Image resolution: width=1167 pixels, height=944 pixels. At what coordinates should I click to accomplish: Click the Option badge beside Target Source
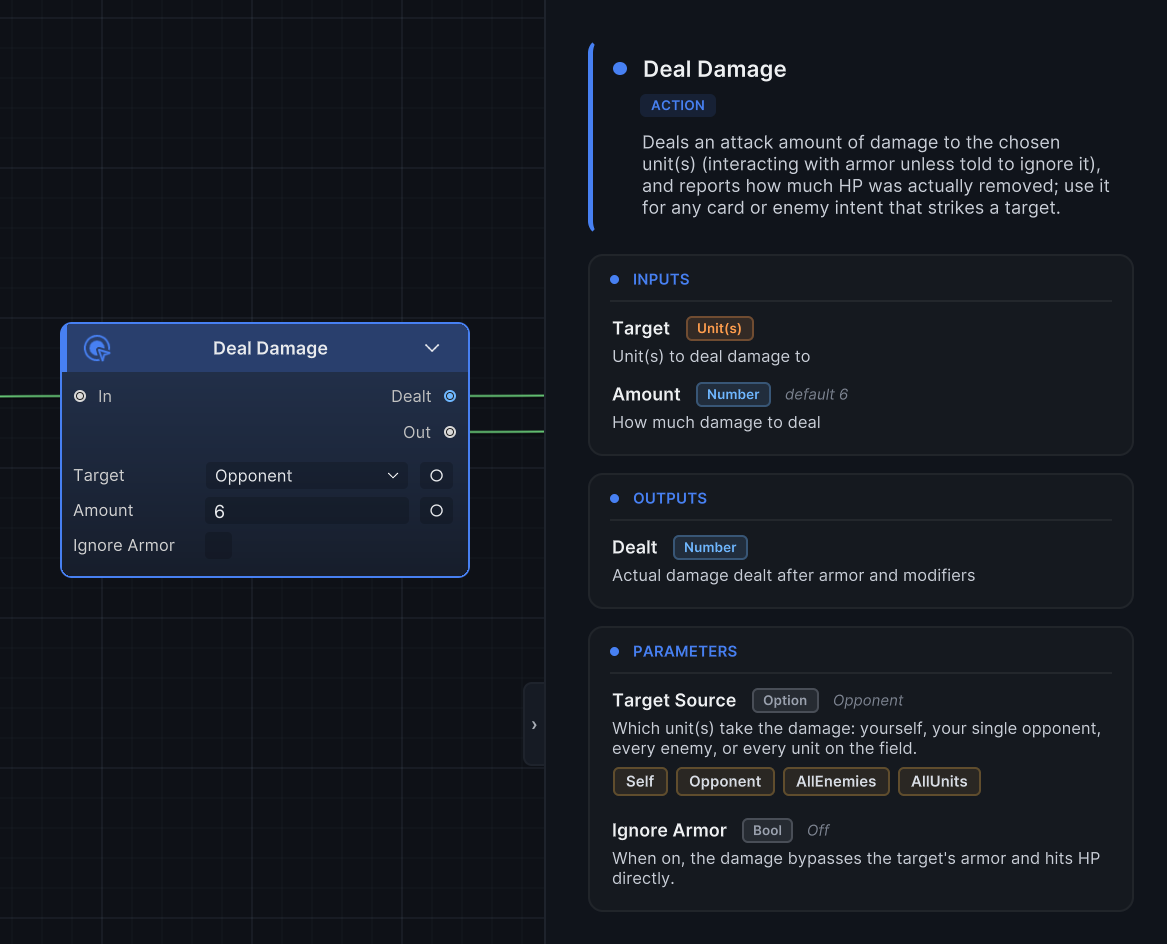pos(784,701)
